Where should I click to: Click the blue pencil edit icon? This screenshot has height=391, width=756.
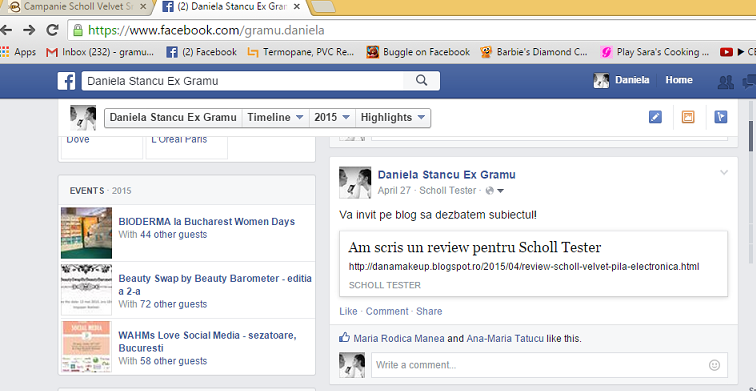click(655, 117)
